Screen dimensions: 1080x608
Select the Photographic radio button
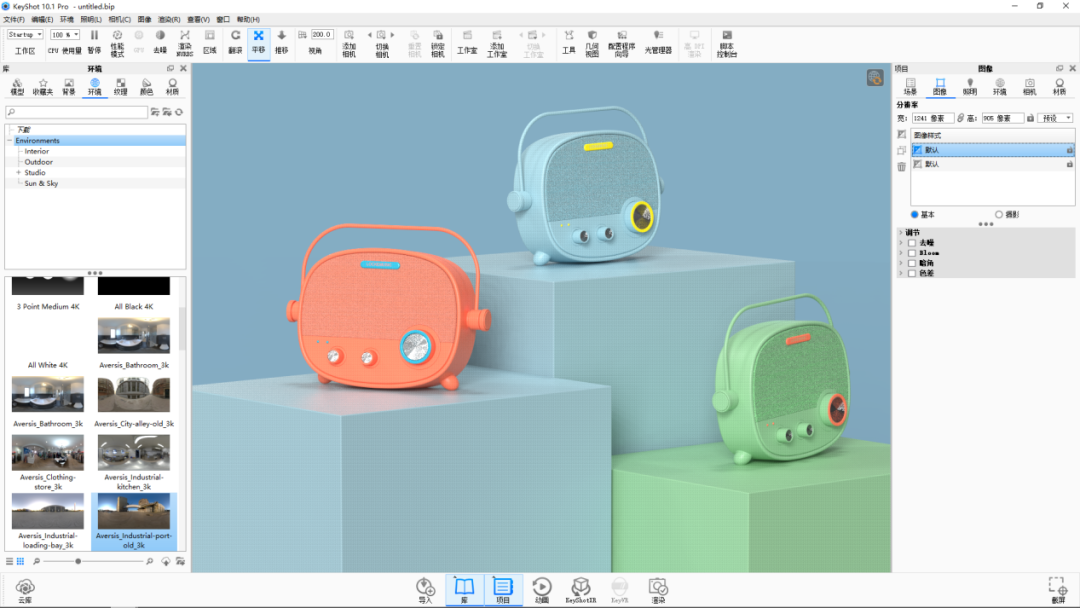(999, 214)
